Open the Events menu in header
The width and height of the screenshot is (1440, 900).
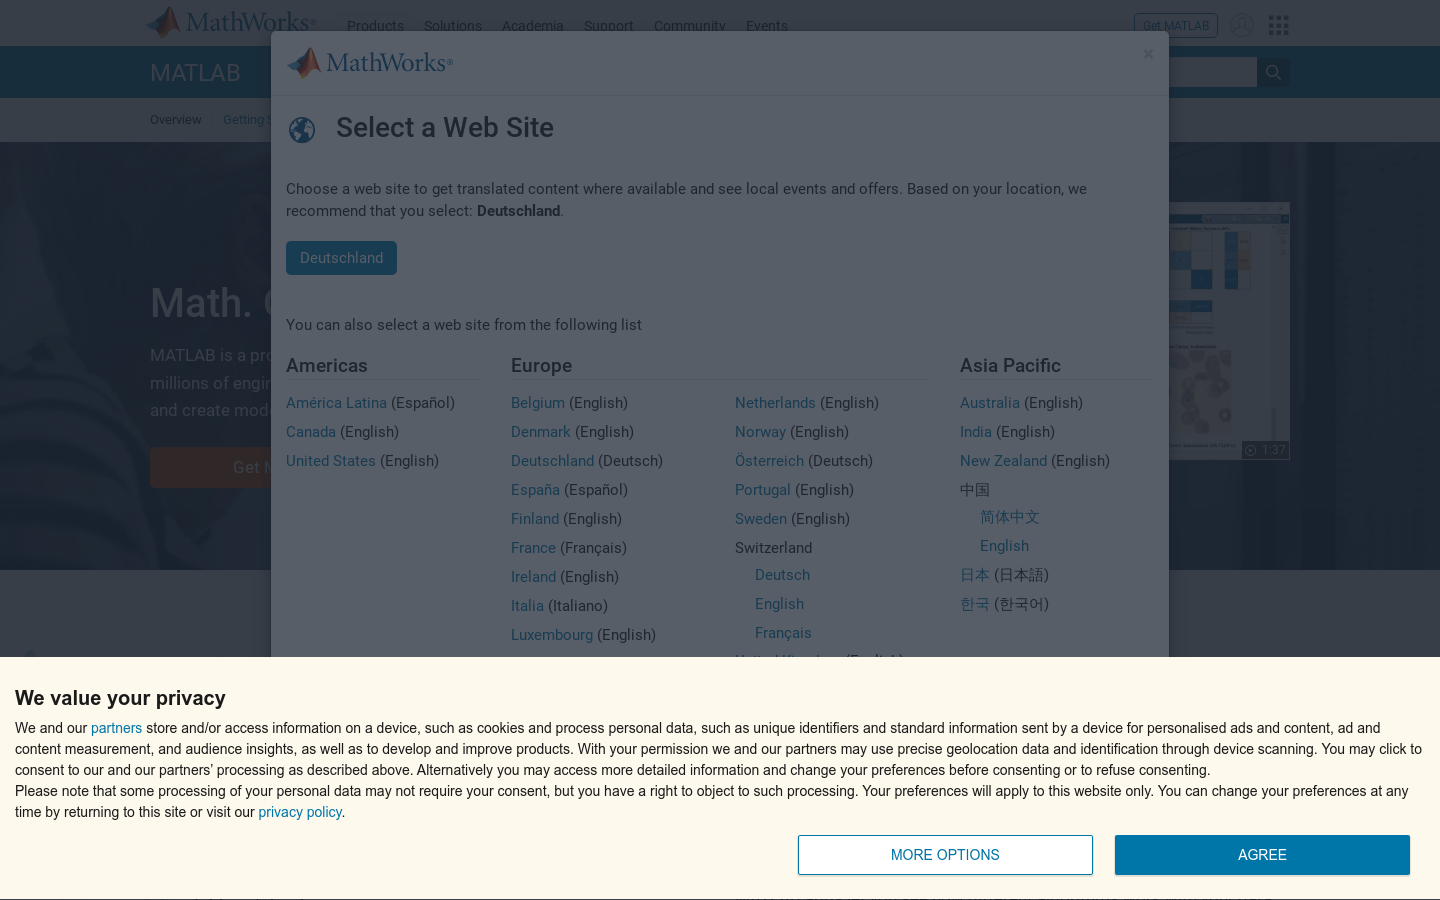pyautogui.click(x=766, y=25)
